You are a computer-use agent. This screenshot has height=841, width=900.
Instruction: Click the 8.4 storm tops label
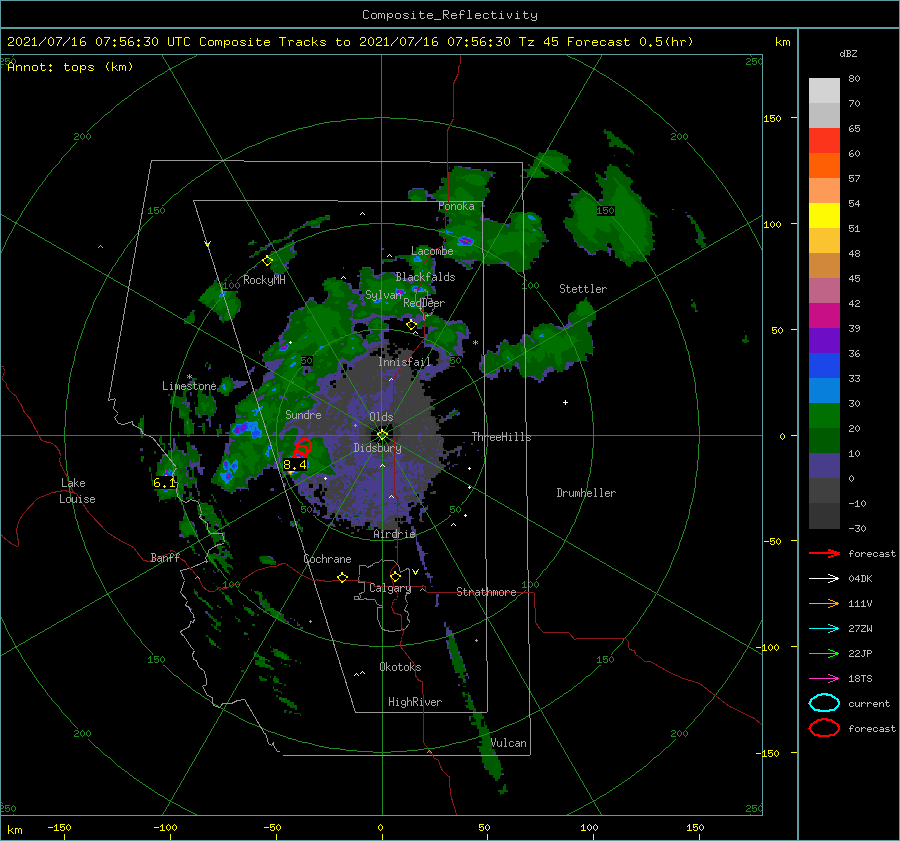point(295,464)
